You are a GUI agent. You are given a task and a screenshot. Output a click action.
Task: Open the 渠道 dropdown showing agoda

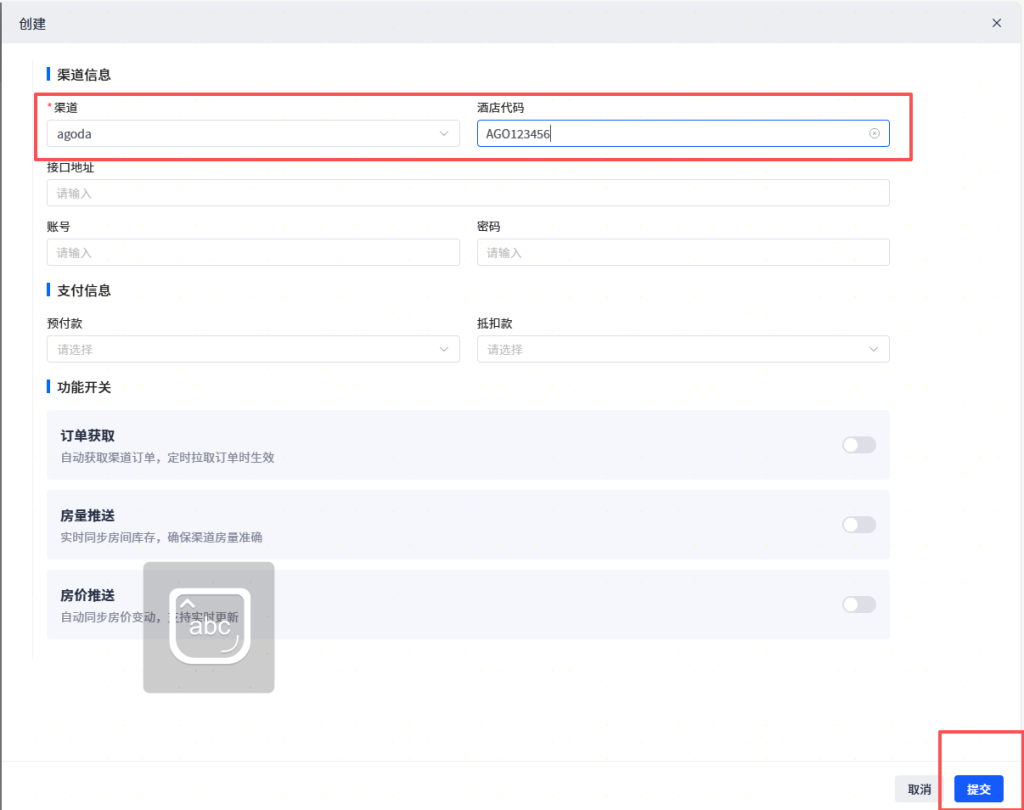point(253,134)
